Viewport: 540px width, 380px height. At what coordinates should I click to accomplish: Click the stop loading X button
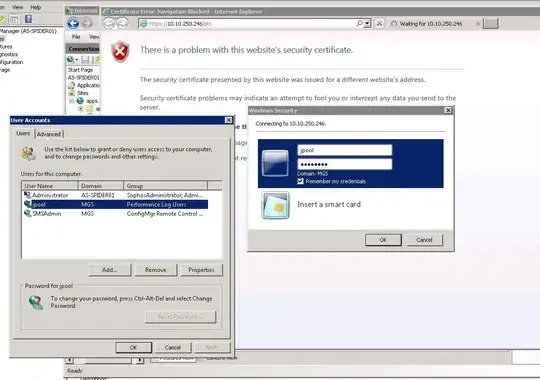(x=379, y=23)
